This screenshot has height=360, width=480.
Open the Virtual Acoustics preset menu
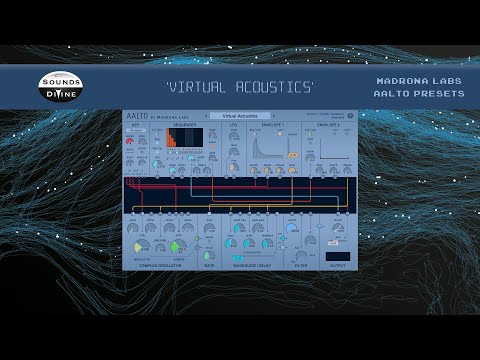(240, 116)
